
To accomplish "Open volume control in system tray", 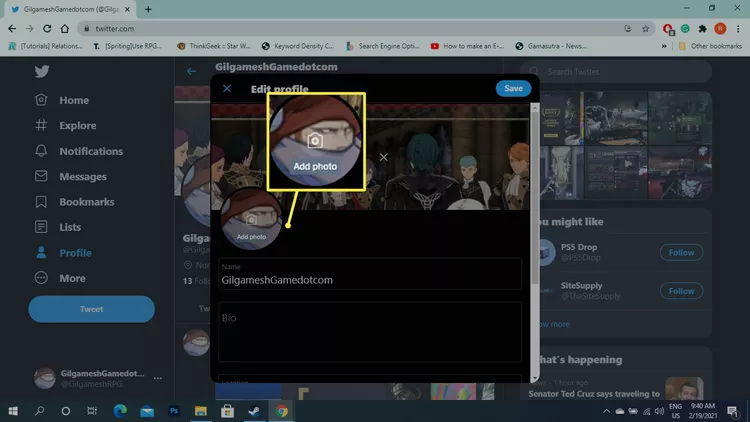I will (x=659, y=411).
